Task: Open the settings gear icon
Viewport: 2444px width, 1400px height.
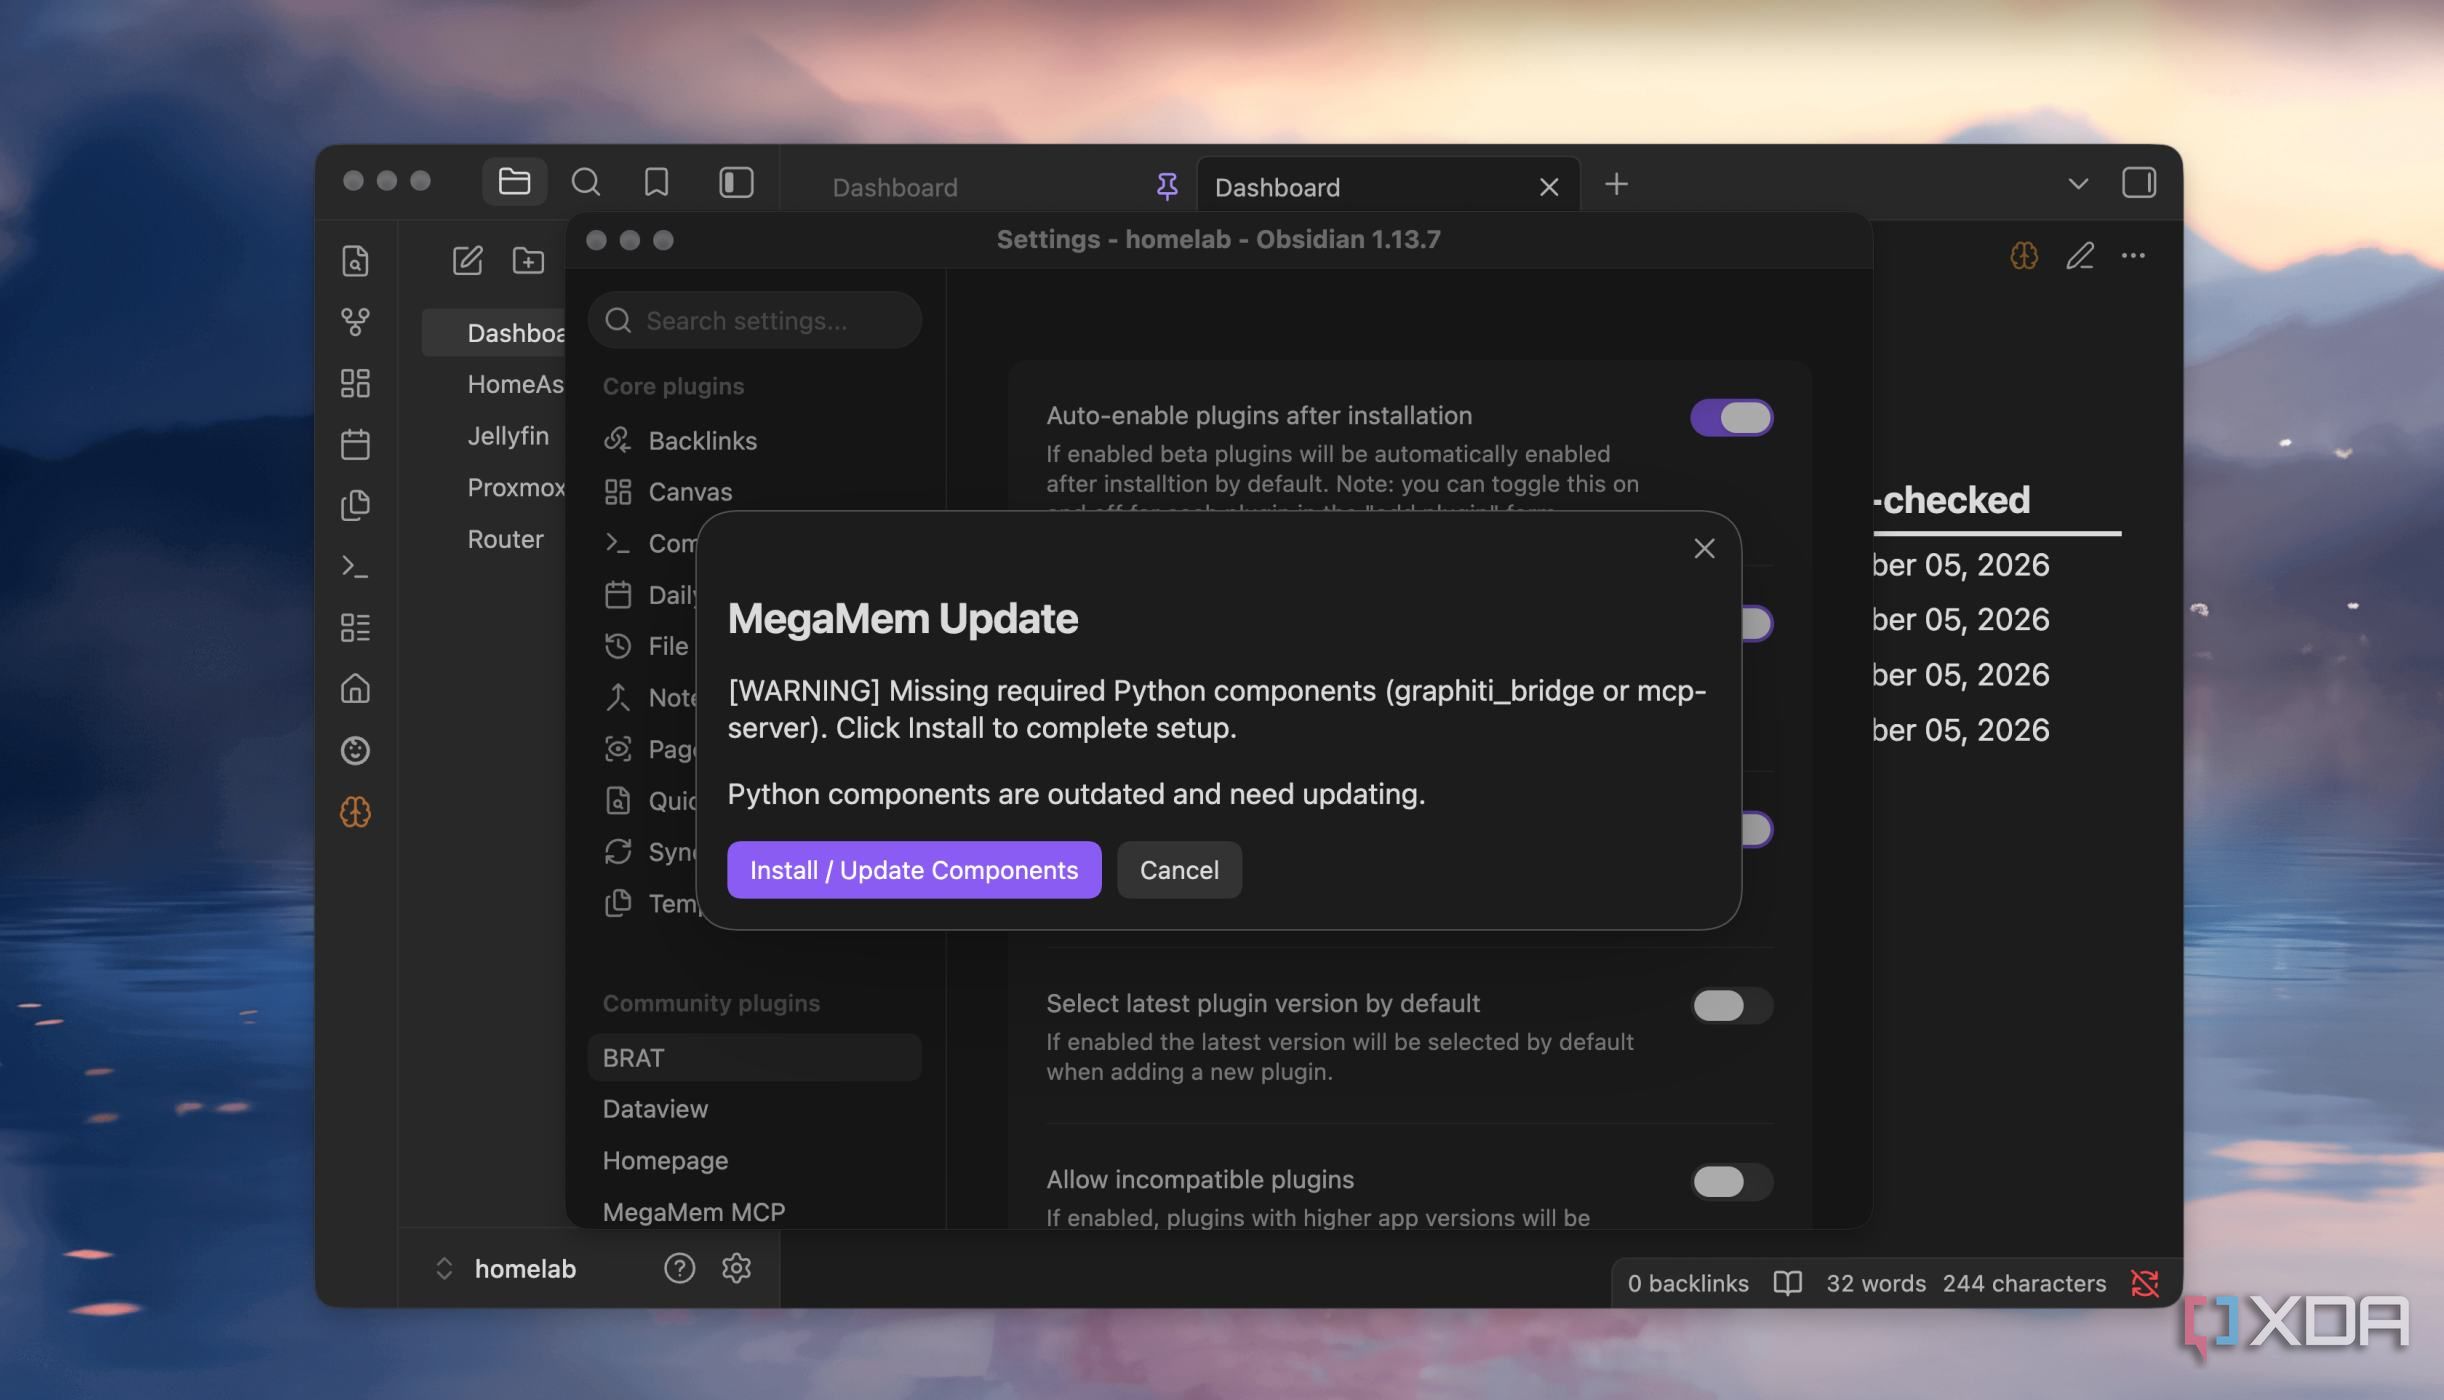Action: 736,1268
